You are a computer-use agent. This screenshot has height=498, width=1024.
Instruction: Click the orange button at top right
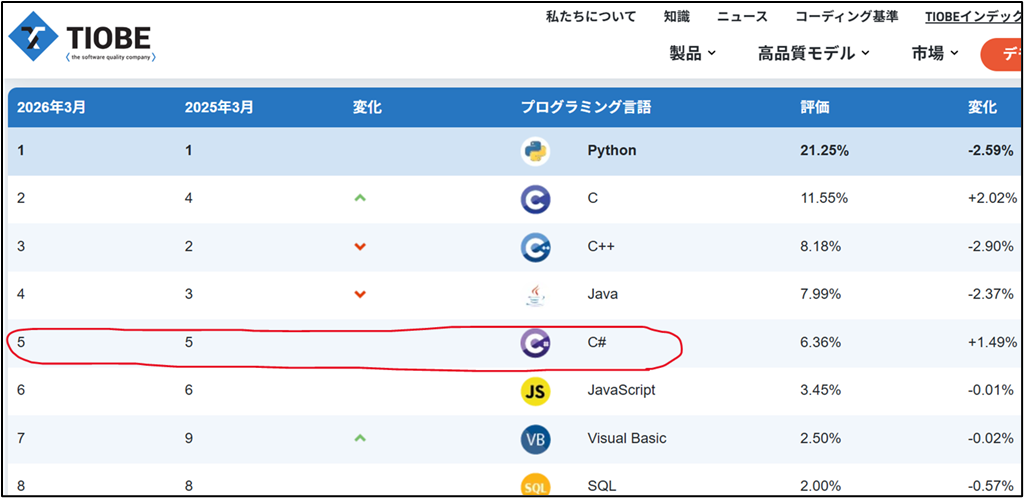1001,55
